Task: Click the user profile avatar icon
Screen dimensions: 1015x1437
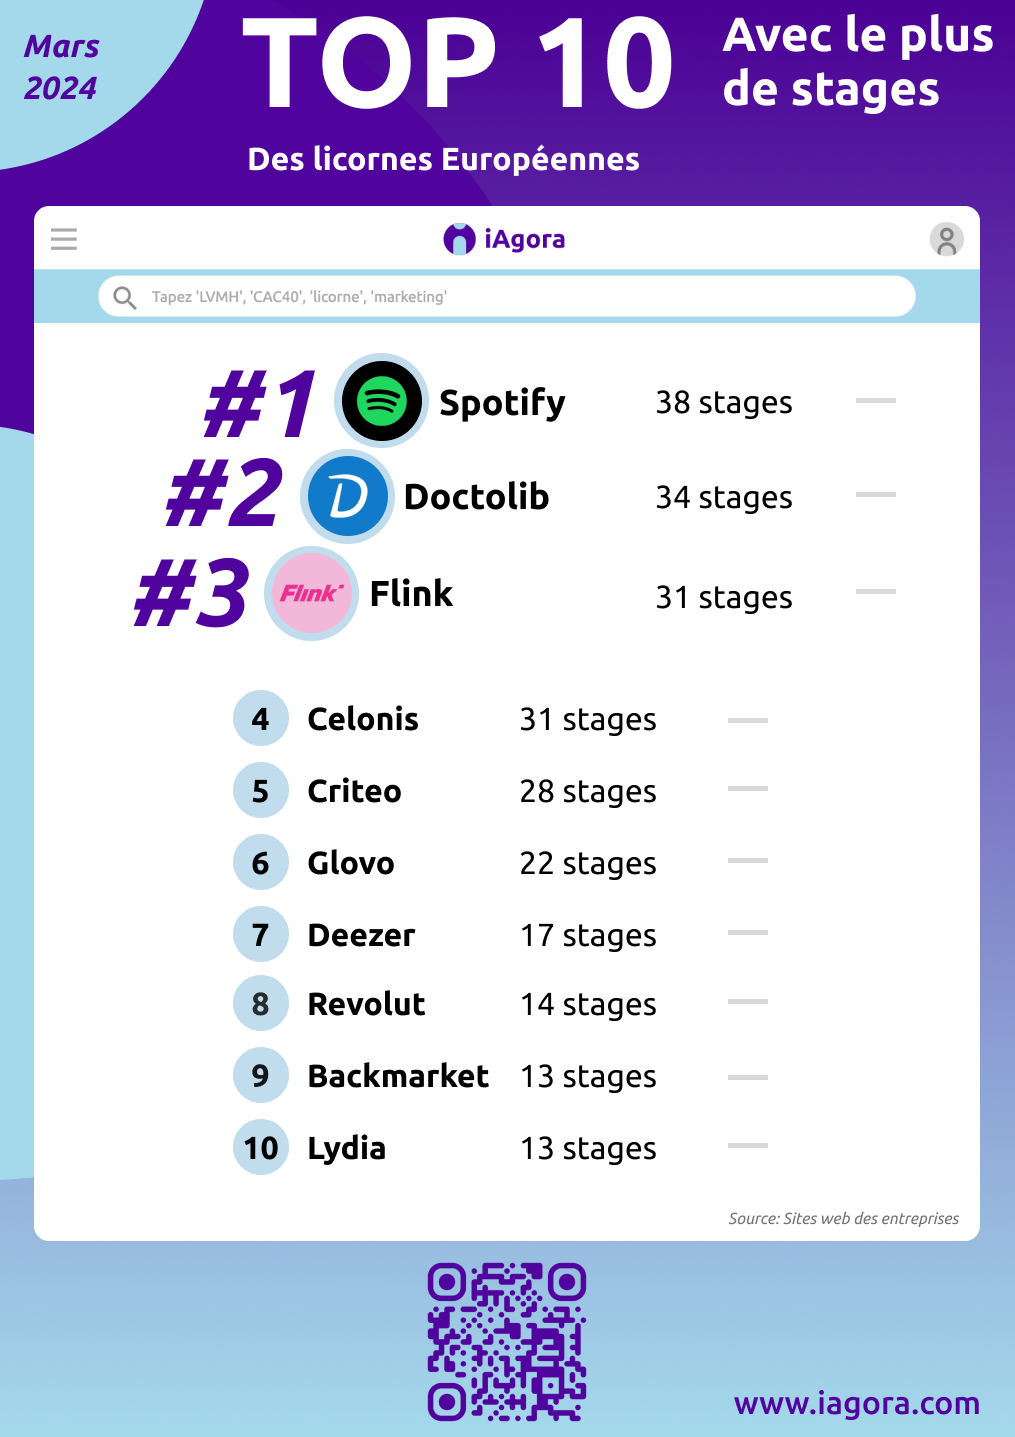Action: [946, 239]
